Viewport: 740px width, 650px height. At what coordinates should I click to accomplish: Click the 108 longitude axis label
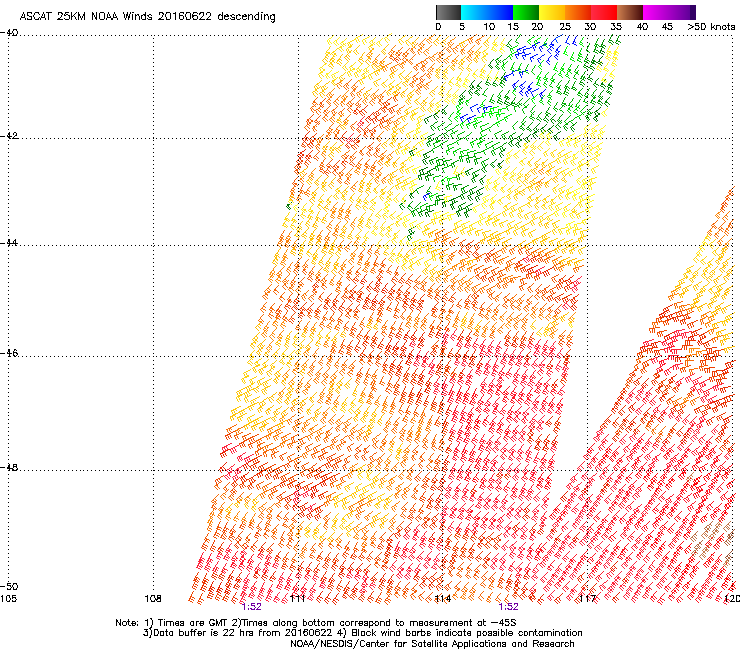coord(153,599)
